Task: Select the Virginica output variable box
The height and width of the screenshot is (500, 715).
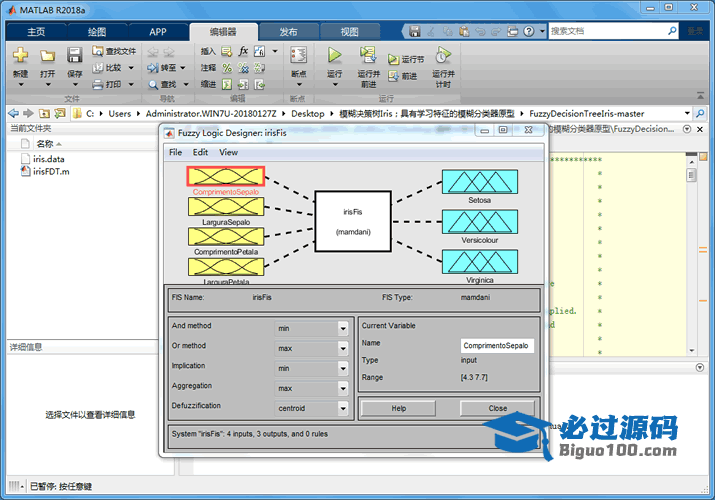Action: click(x=480, y=262)
